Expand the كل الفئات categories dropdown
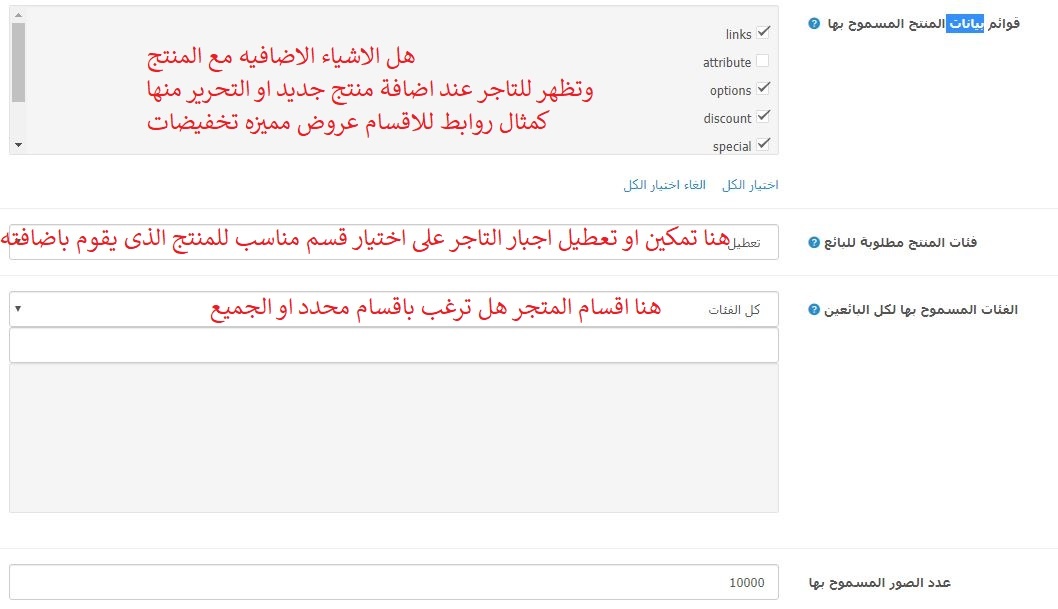Image resolution: width=1058 pixels, height=609 pixels. click(x=393, y=309)
